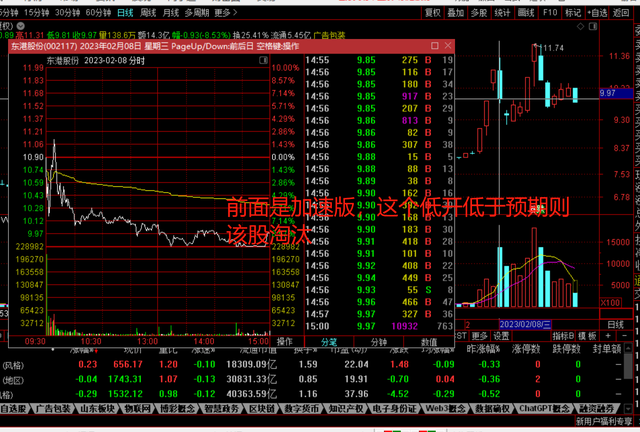Viewport: 640px width, 432px height.
Task: Open the 区块链 bottom tab
Action: pos(261,408)
